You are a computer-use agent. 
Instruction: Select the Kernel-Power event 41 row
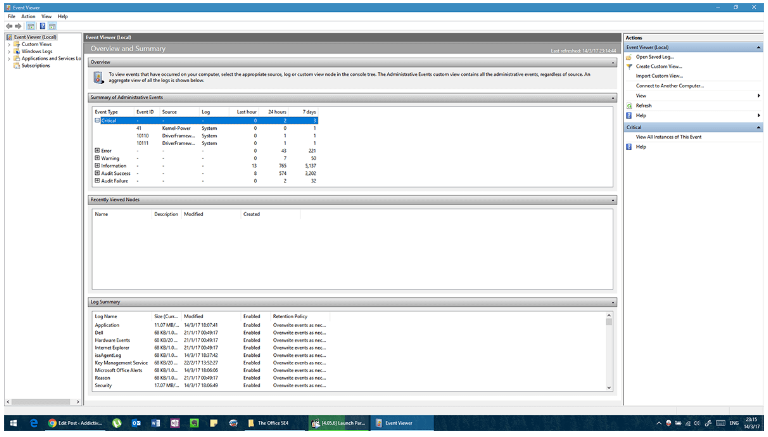(x=206, y=128)
